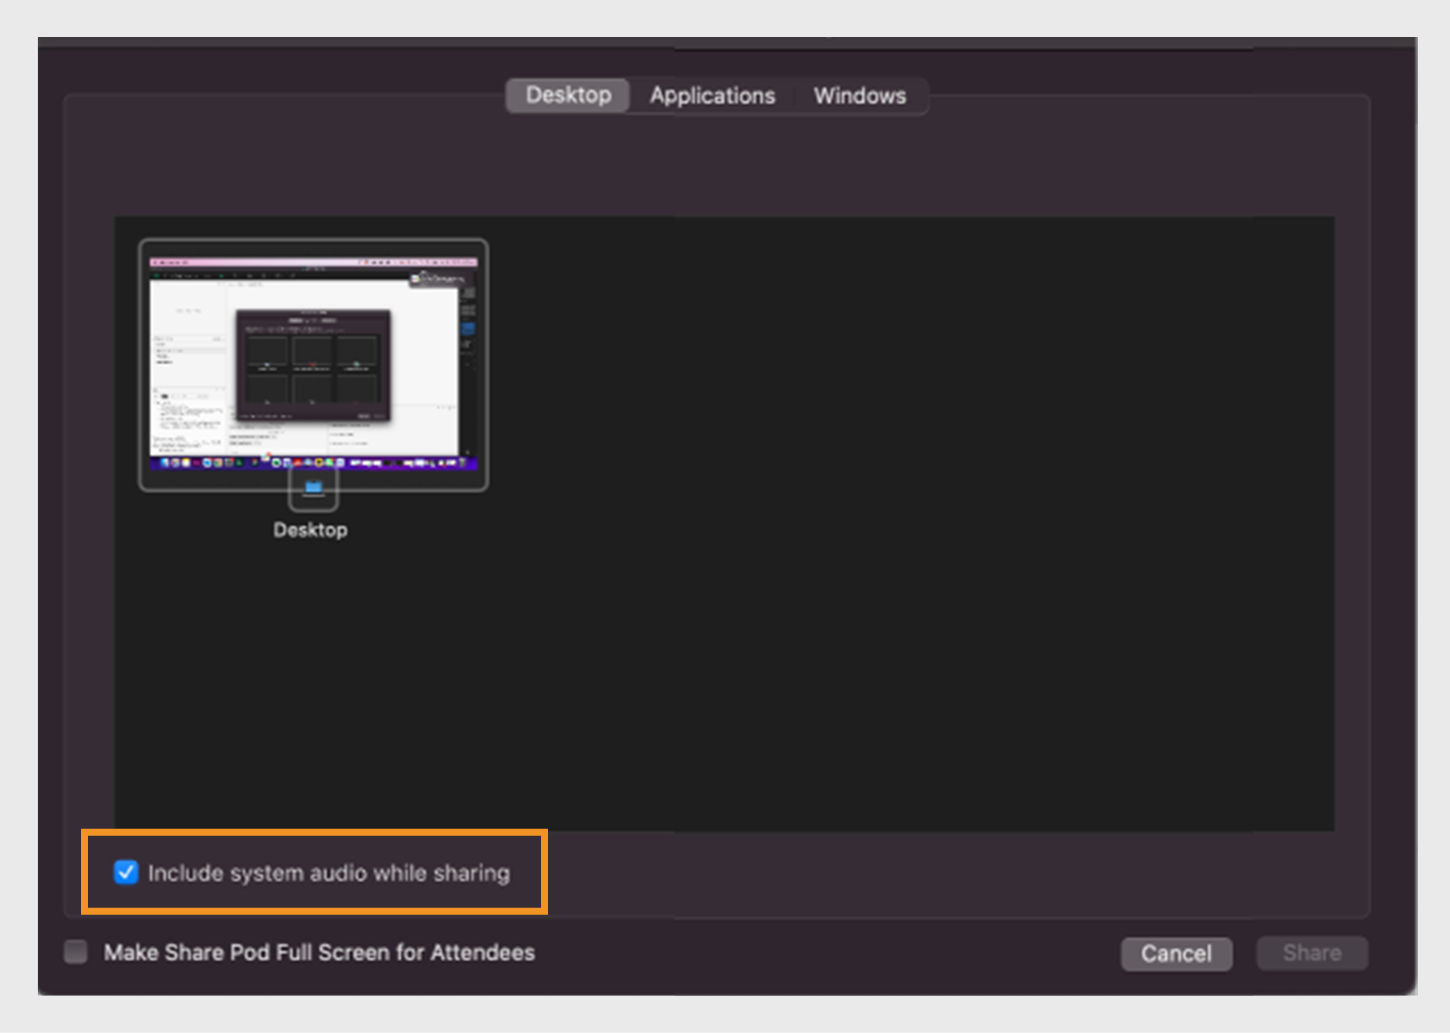Viewport: 1450px width, 1033px height.
Task: Click the pink menu bar in the Desktop preview
Action: [310, 260]
